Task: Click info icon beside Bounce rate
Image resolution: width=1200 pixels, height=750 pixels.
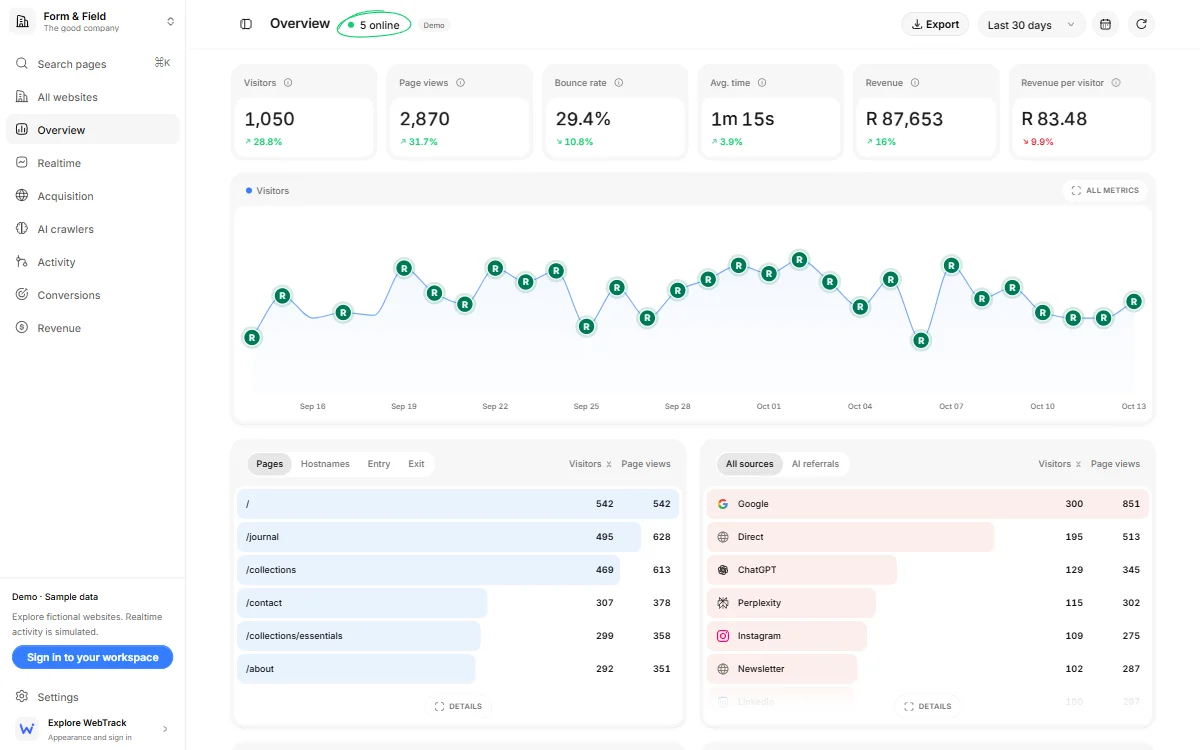Action: [x=618, y=83]
